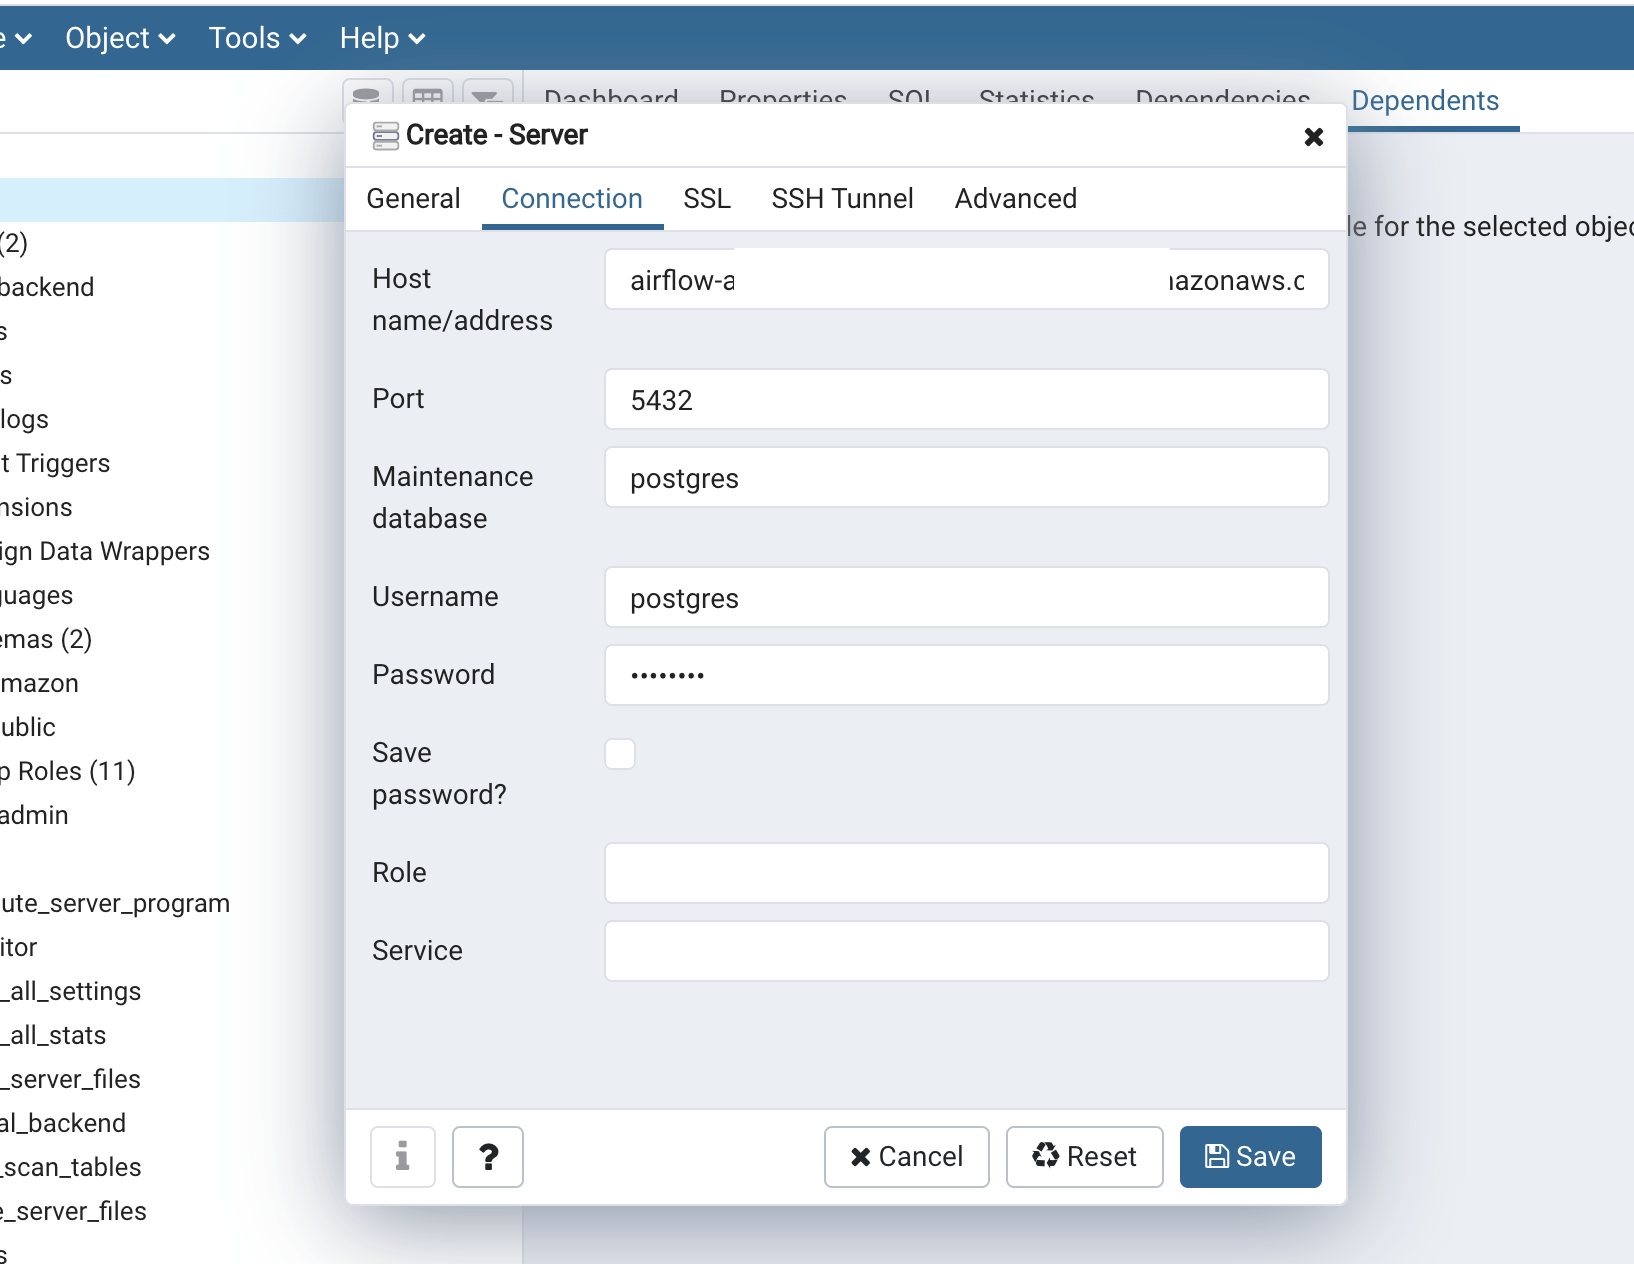Cancel the Create - Server dialog
The height and width of the screenshot is (1264, 1634).
[x=906, y=1157]
